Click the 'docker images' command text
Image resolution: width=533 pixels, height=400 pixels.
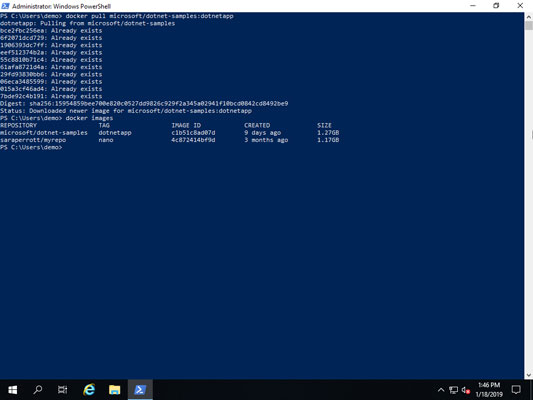(89, 118)
